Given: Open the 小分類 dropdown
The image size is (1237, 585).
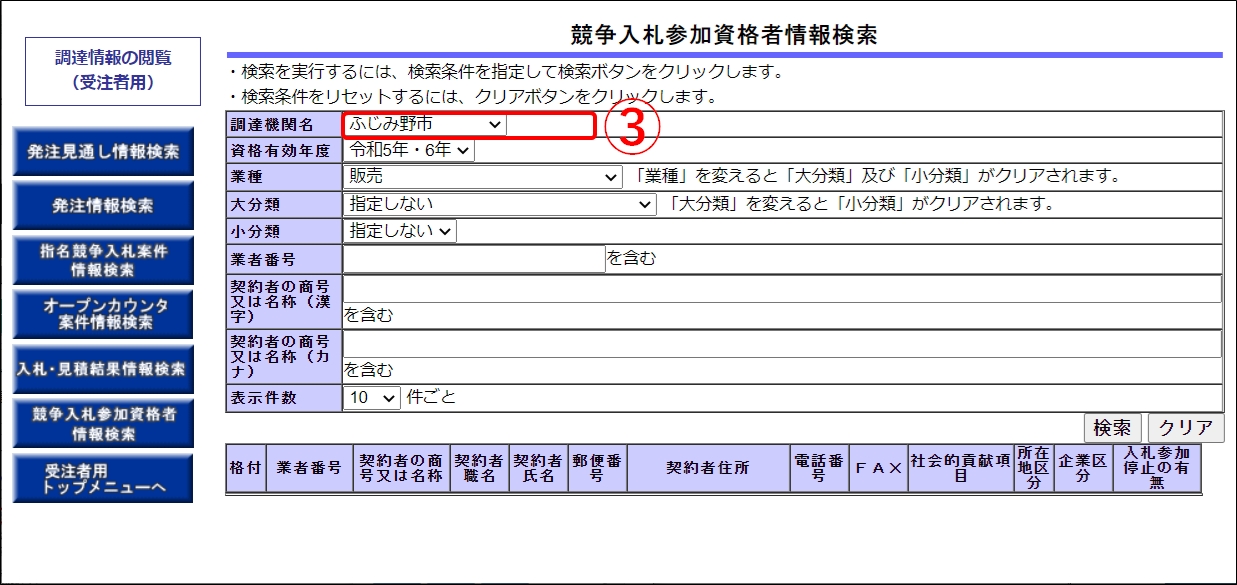Looking at the screenshot, I should 399,231.
